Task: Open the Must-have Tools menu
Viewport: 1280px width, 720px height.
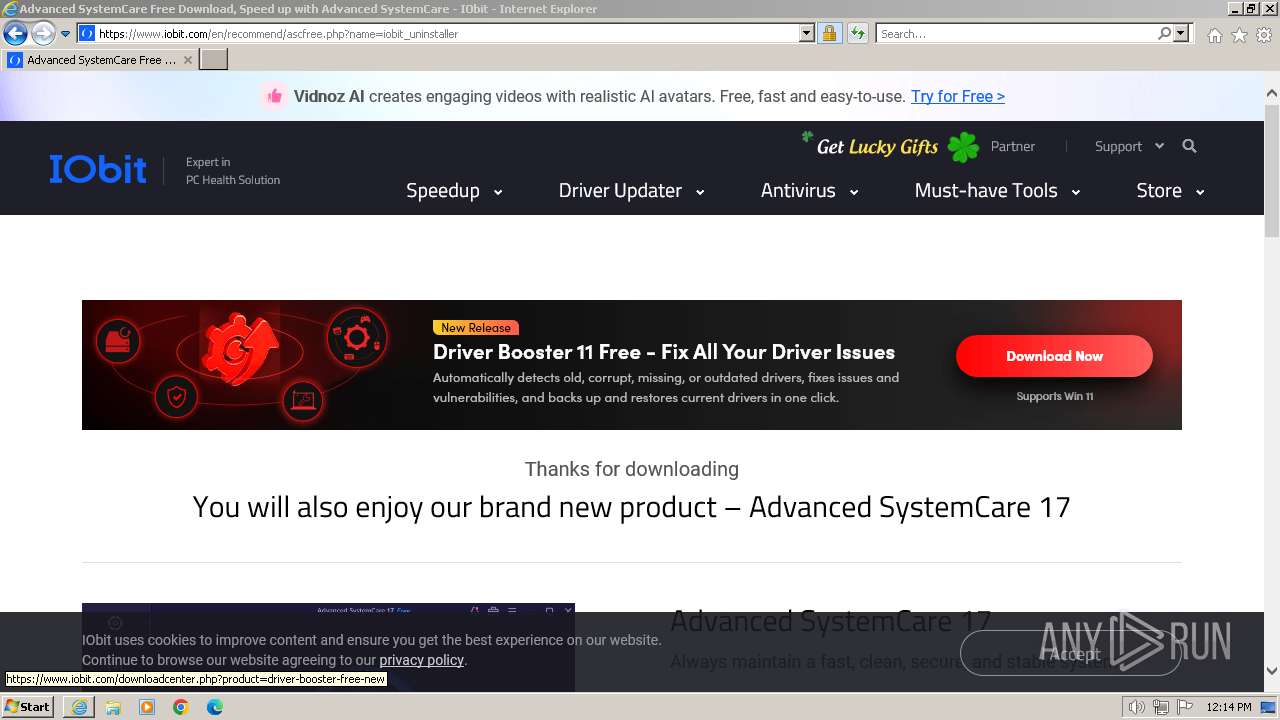Action: pos(997,191)
